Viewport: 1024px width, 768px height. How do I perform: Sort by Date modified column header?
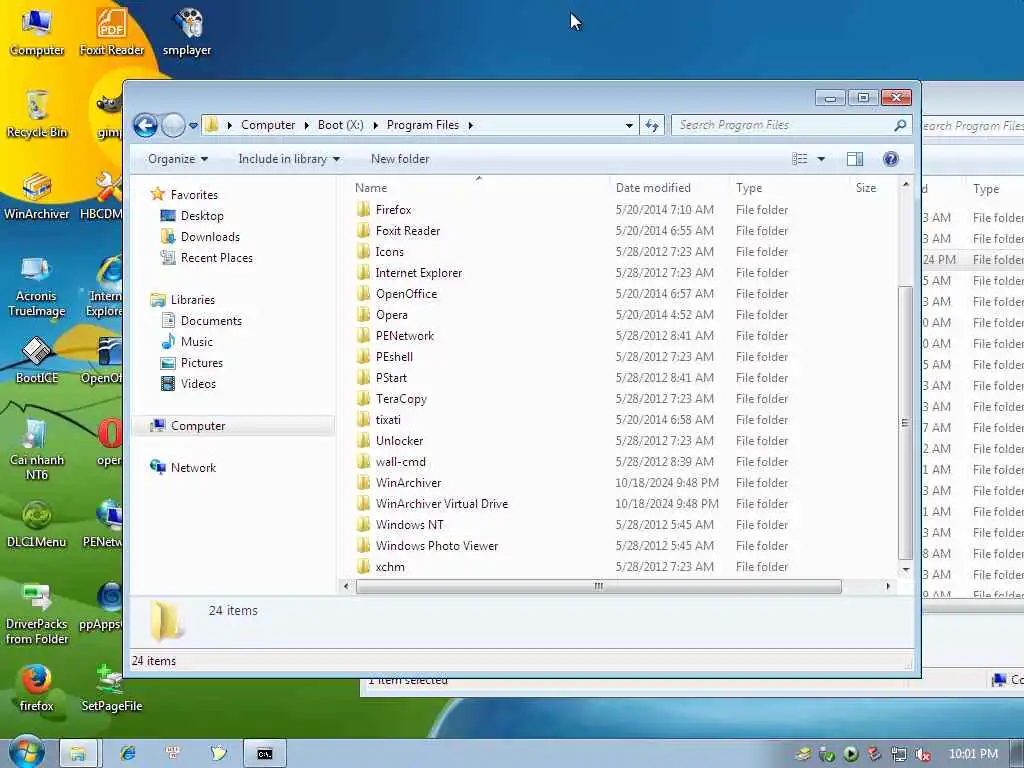669,187
